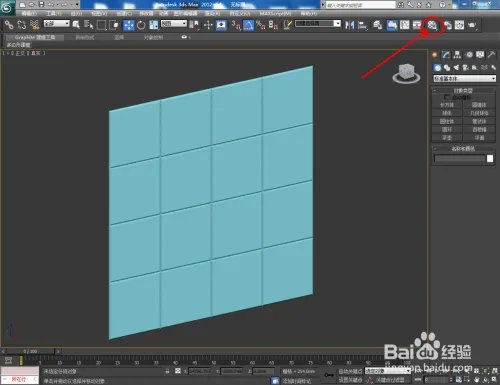Switch to Display panel tab
The image size is (500, 385).
pos(480,55)
